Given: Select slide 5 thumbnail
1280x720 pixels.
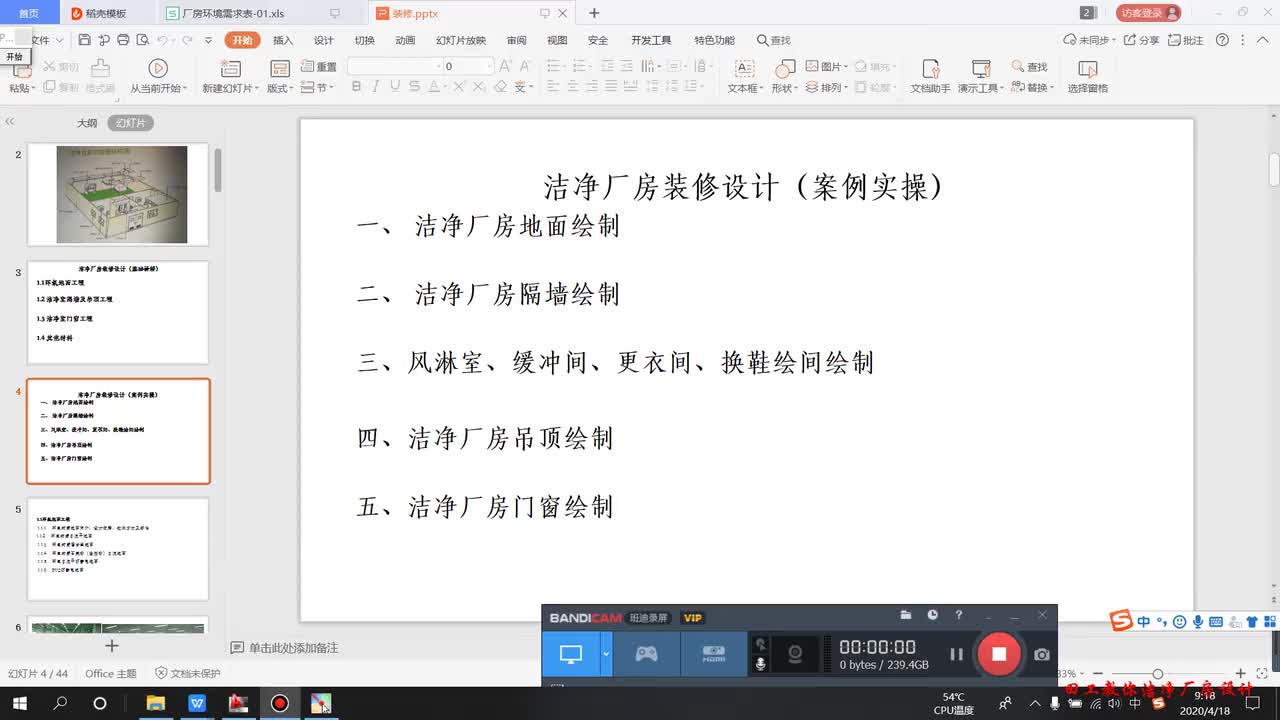Looking at the screenshot, I should (118, 549).
